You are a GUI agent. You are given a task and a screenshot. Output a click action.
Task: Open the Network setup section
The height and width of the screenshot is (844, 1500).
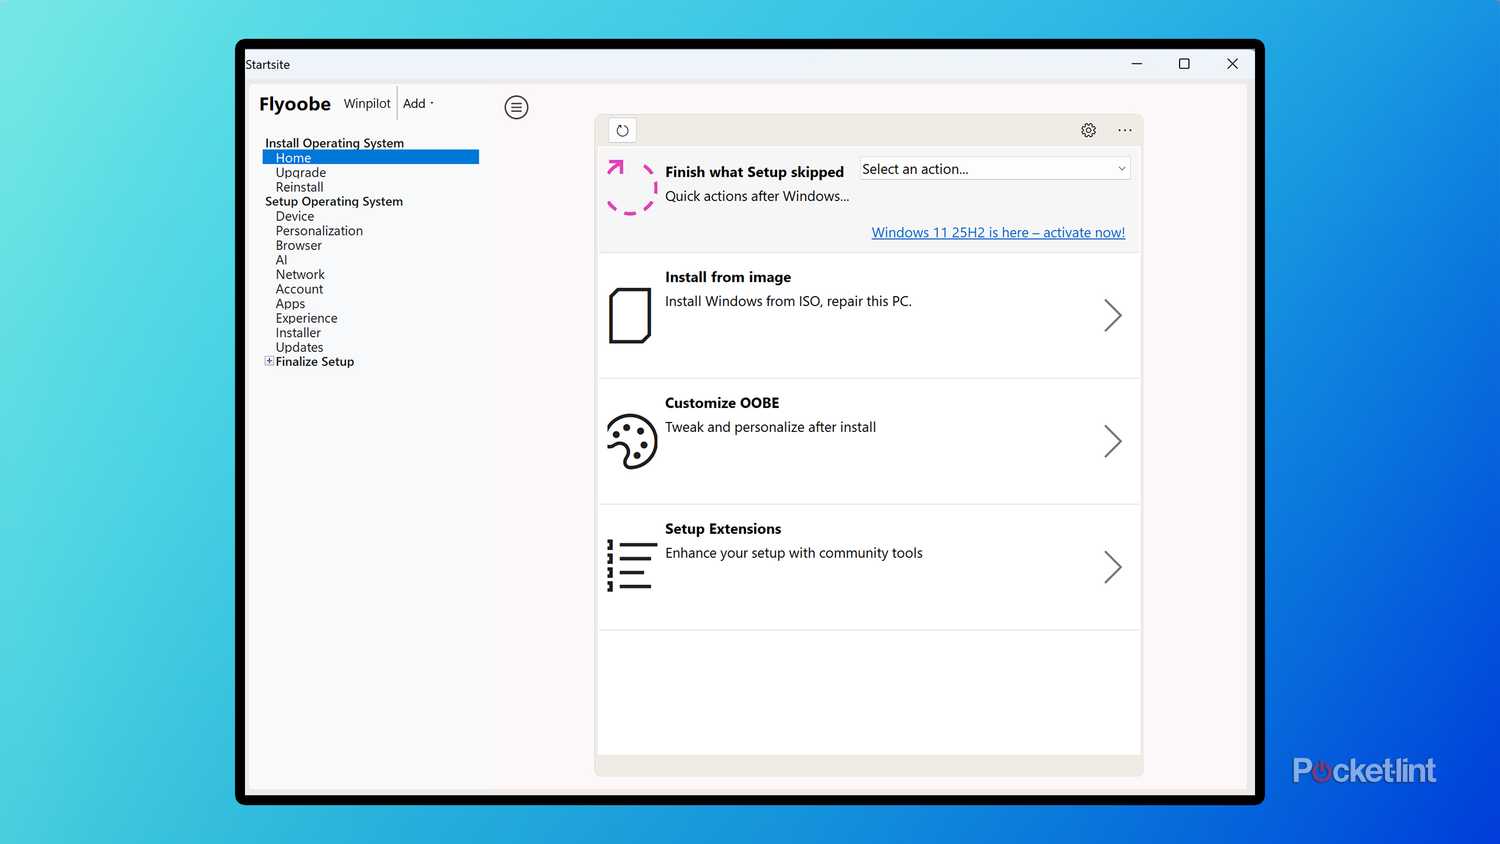(x=300, y=275)
